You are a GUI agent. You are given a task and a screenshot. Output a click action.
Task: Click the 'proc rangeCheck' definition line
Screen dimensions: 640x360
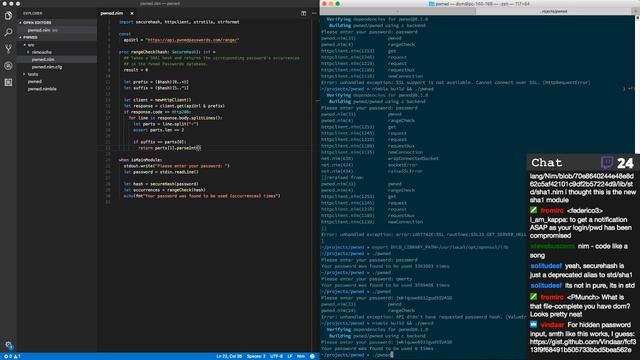(167, 52)
